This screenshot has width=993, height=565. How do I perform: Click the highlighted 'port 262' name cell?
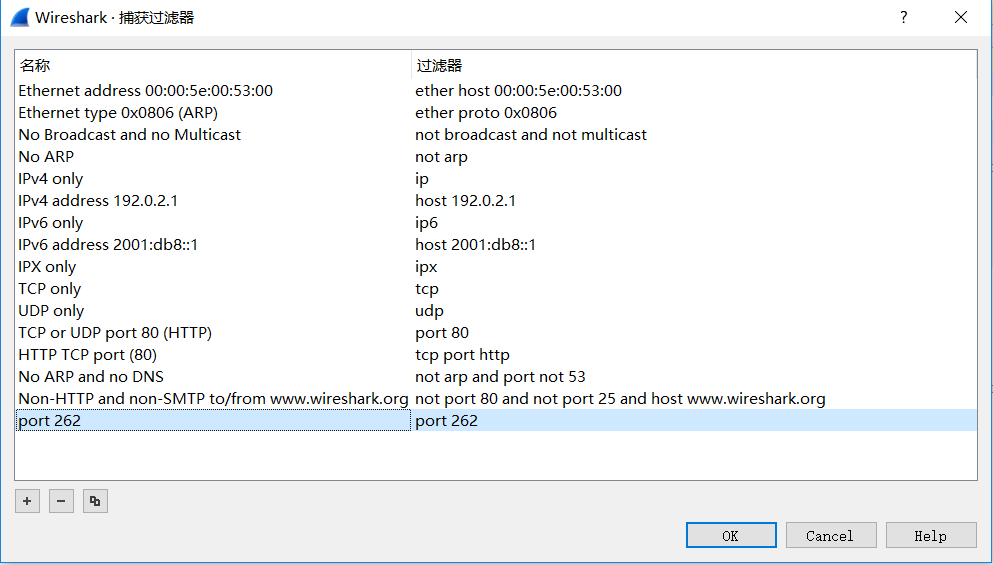(213, 421)
